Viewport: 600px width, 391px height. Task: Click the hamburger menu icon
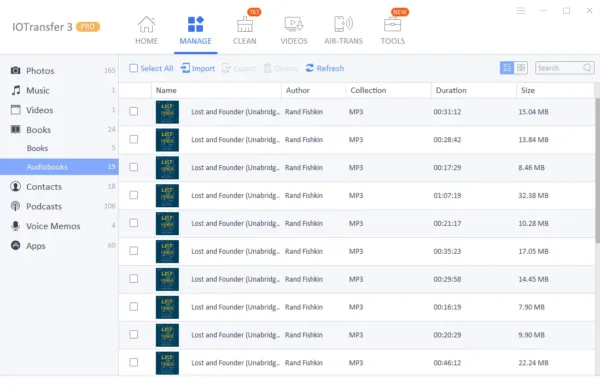click(520, 11)
